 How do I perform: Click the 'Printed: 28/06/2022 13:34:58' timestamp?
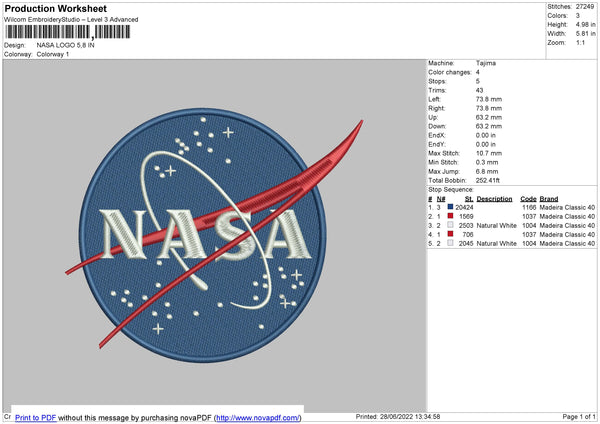point(398,417)
